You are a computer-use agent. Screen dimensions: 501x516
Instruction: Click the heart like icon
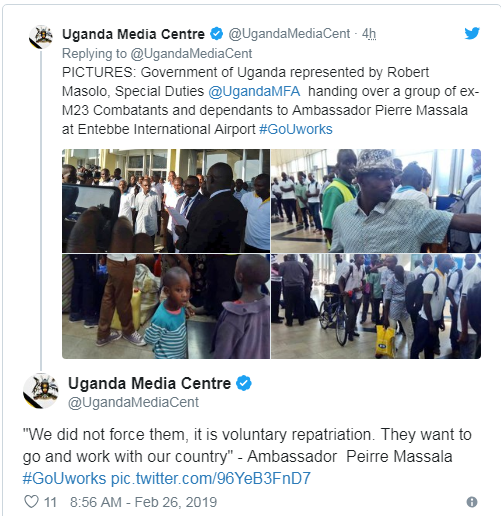(x=32, y=501)
